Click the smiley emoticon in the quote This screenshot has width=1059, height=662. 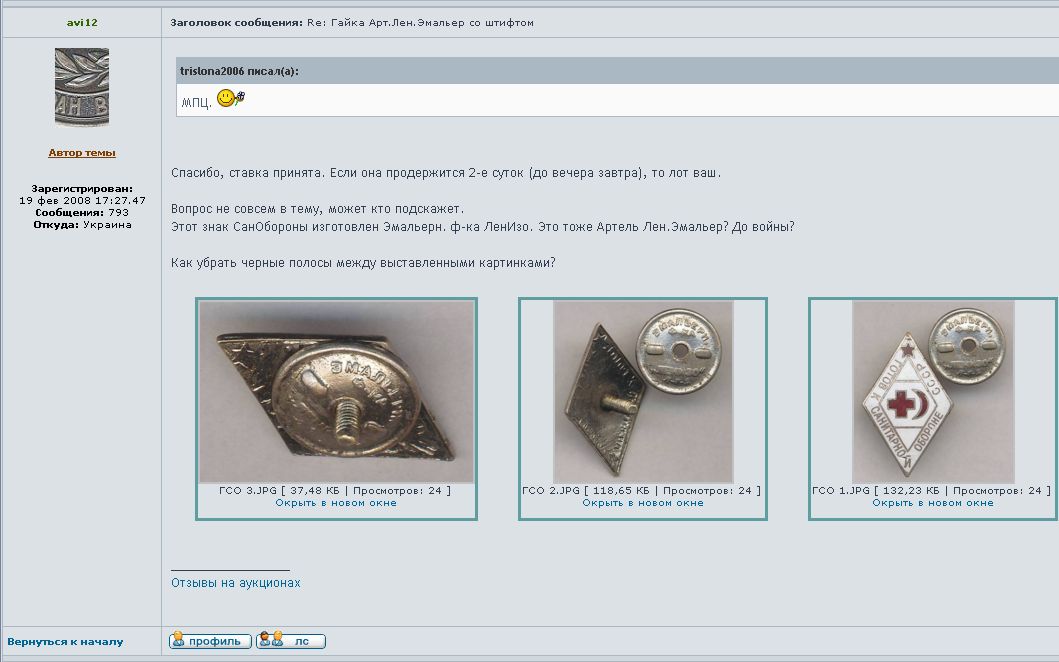230,99
